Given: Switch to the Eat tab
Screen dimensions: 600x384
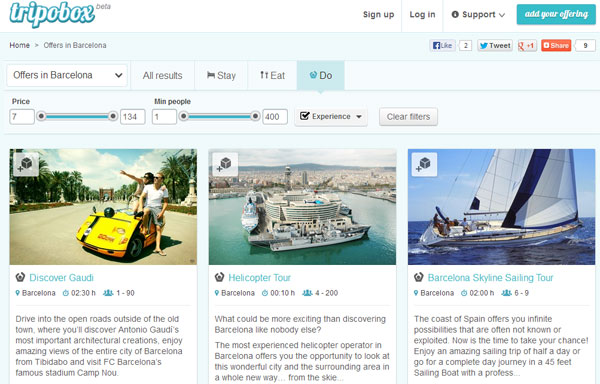Looking at the screenshot, I should click(x=272, y=75).
